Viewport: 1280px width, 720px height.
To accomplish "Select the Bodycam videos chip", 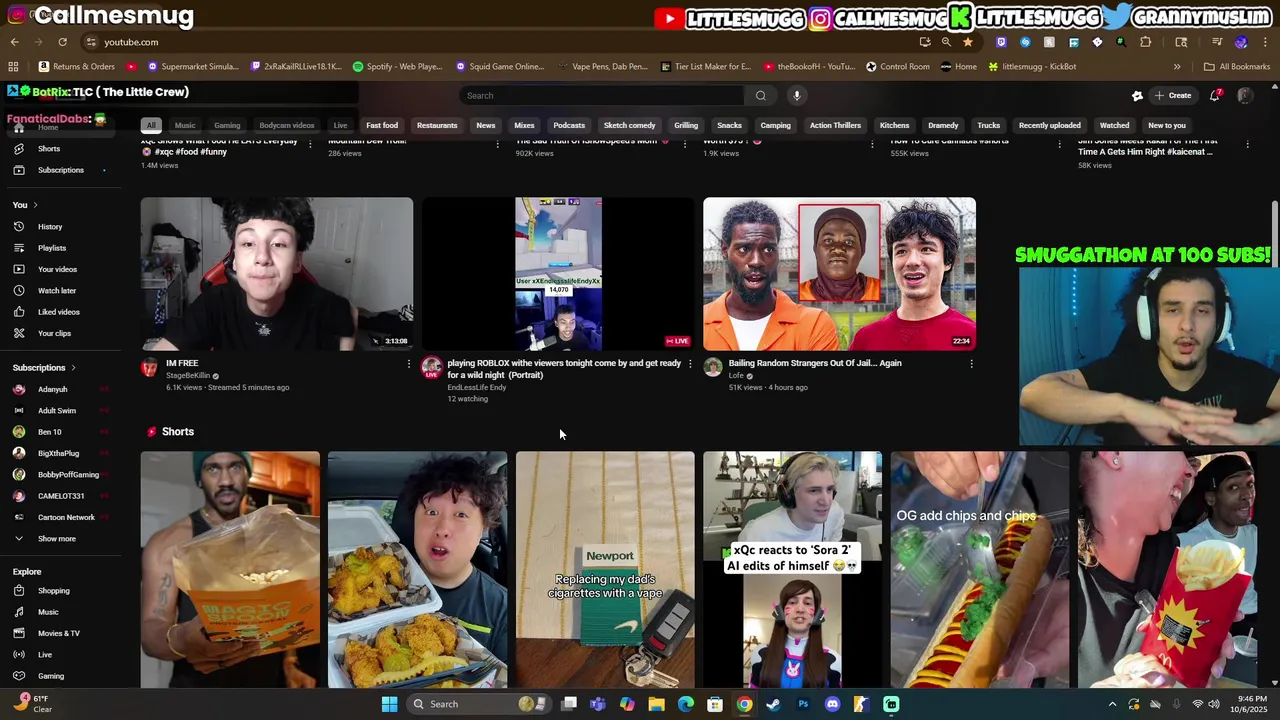I will (x=287, y=126).
